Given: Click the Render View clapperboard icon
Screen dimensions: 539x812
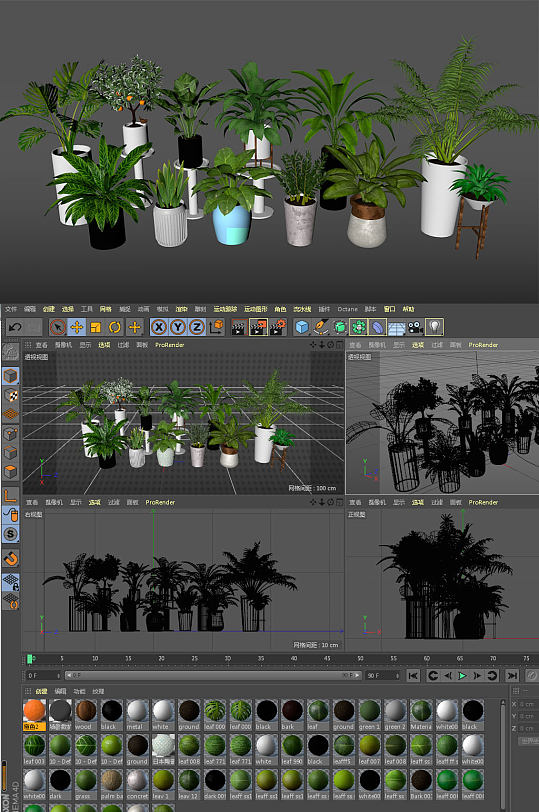Looking at the screenshot, I should [x=239, y=327].
